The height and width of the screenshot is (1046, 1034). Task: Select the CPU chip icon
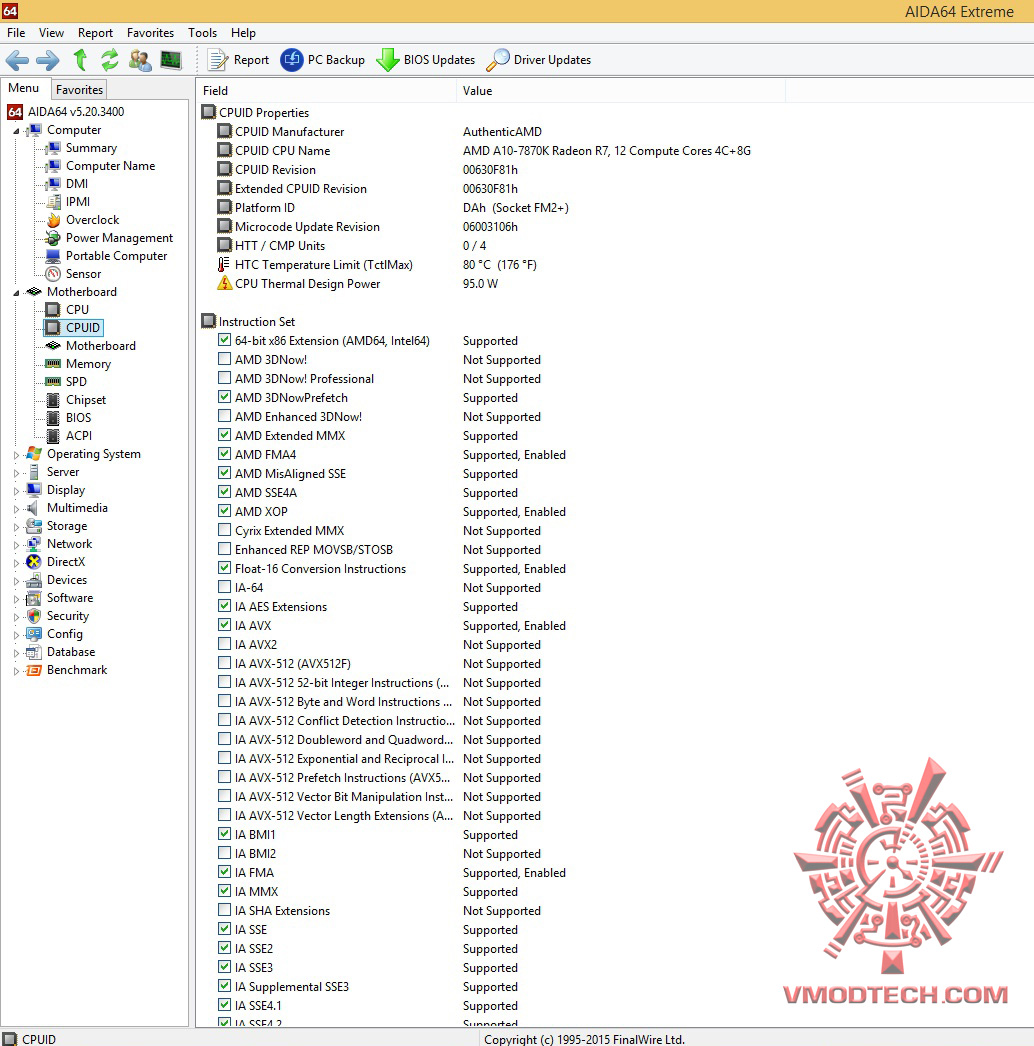tap(53, 310)
